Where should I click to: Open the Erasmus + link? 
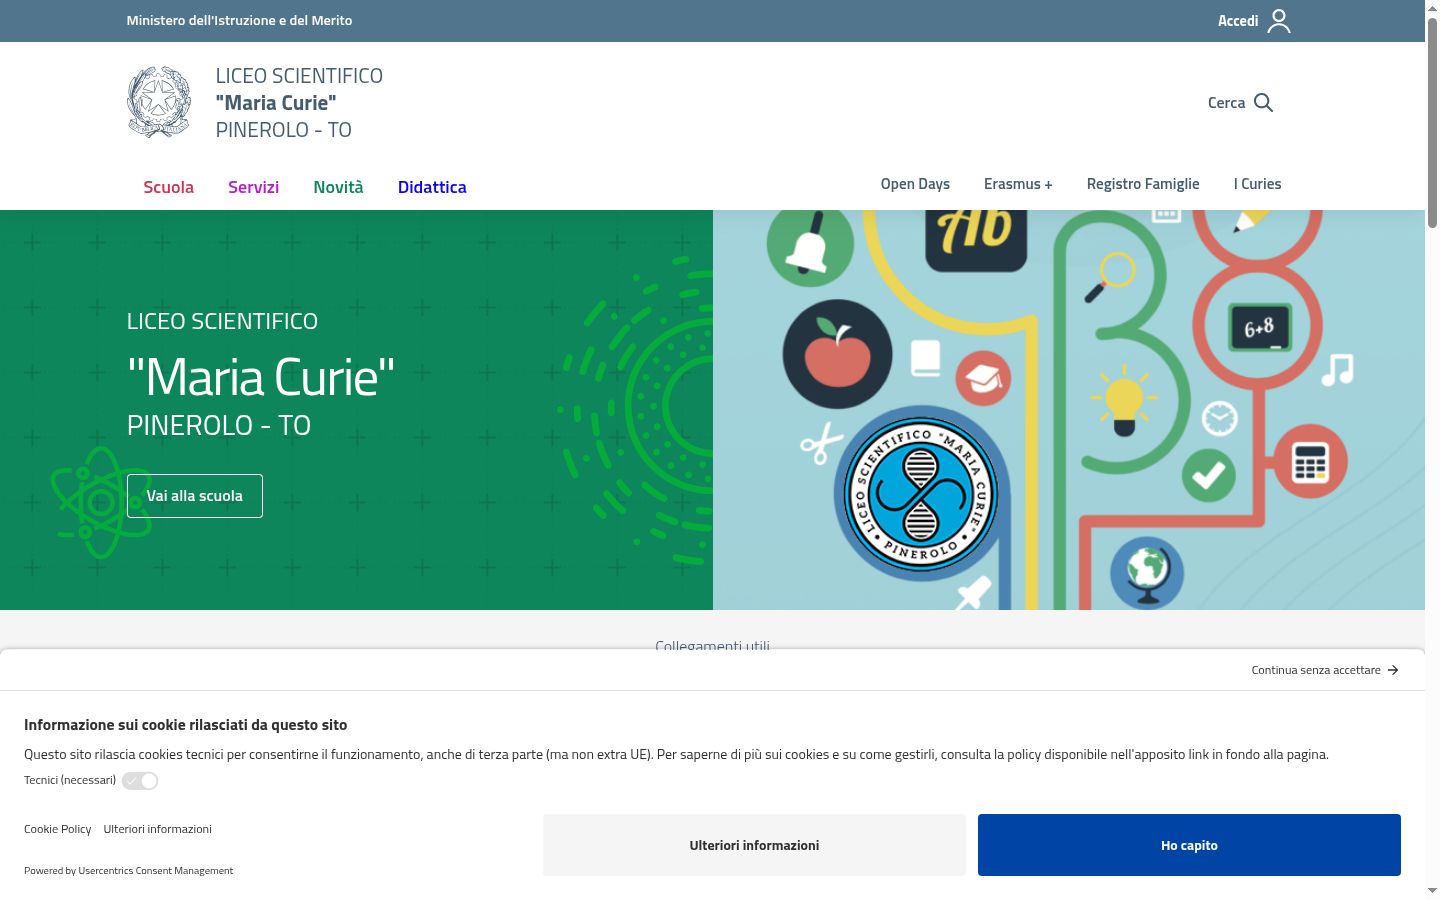tap(1018, 184)
